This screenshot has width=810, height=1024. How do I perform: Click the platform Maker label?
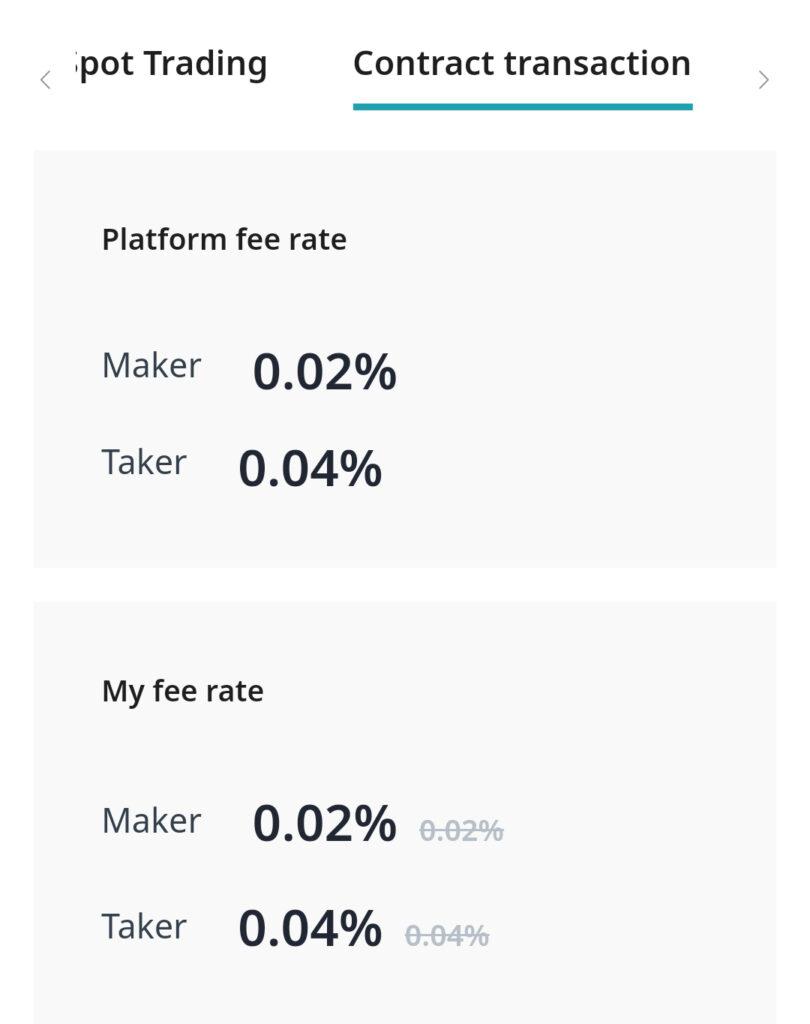(x=152, y=365)
